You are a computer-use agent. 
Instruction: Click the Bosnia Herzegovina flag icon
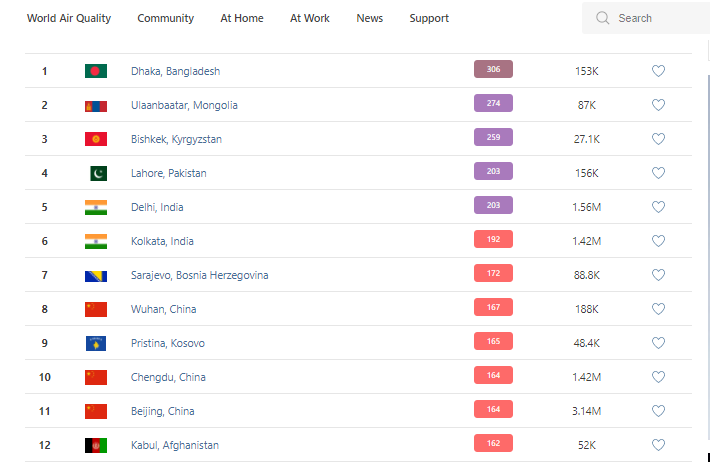pyautogui.click(x=96, y=275)
